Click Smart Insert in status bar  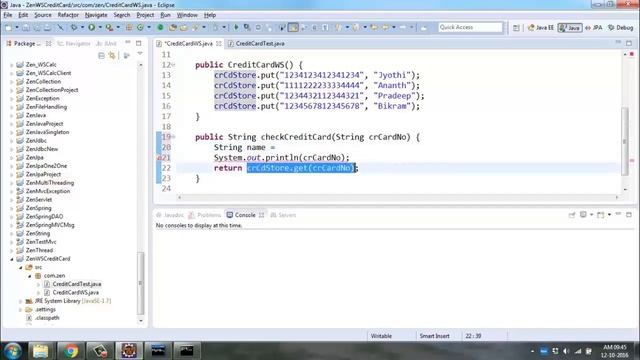click(x=435, y=336)
